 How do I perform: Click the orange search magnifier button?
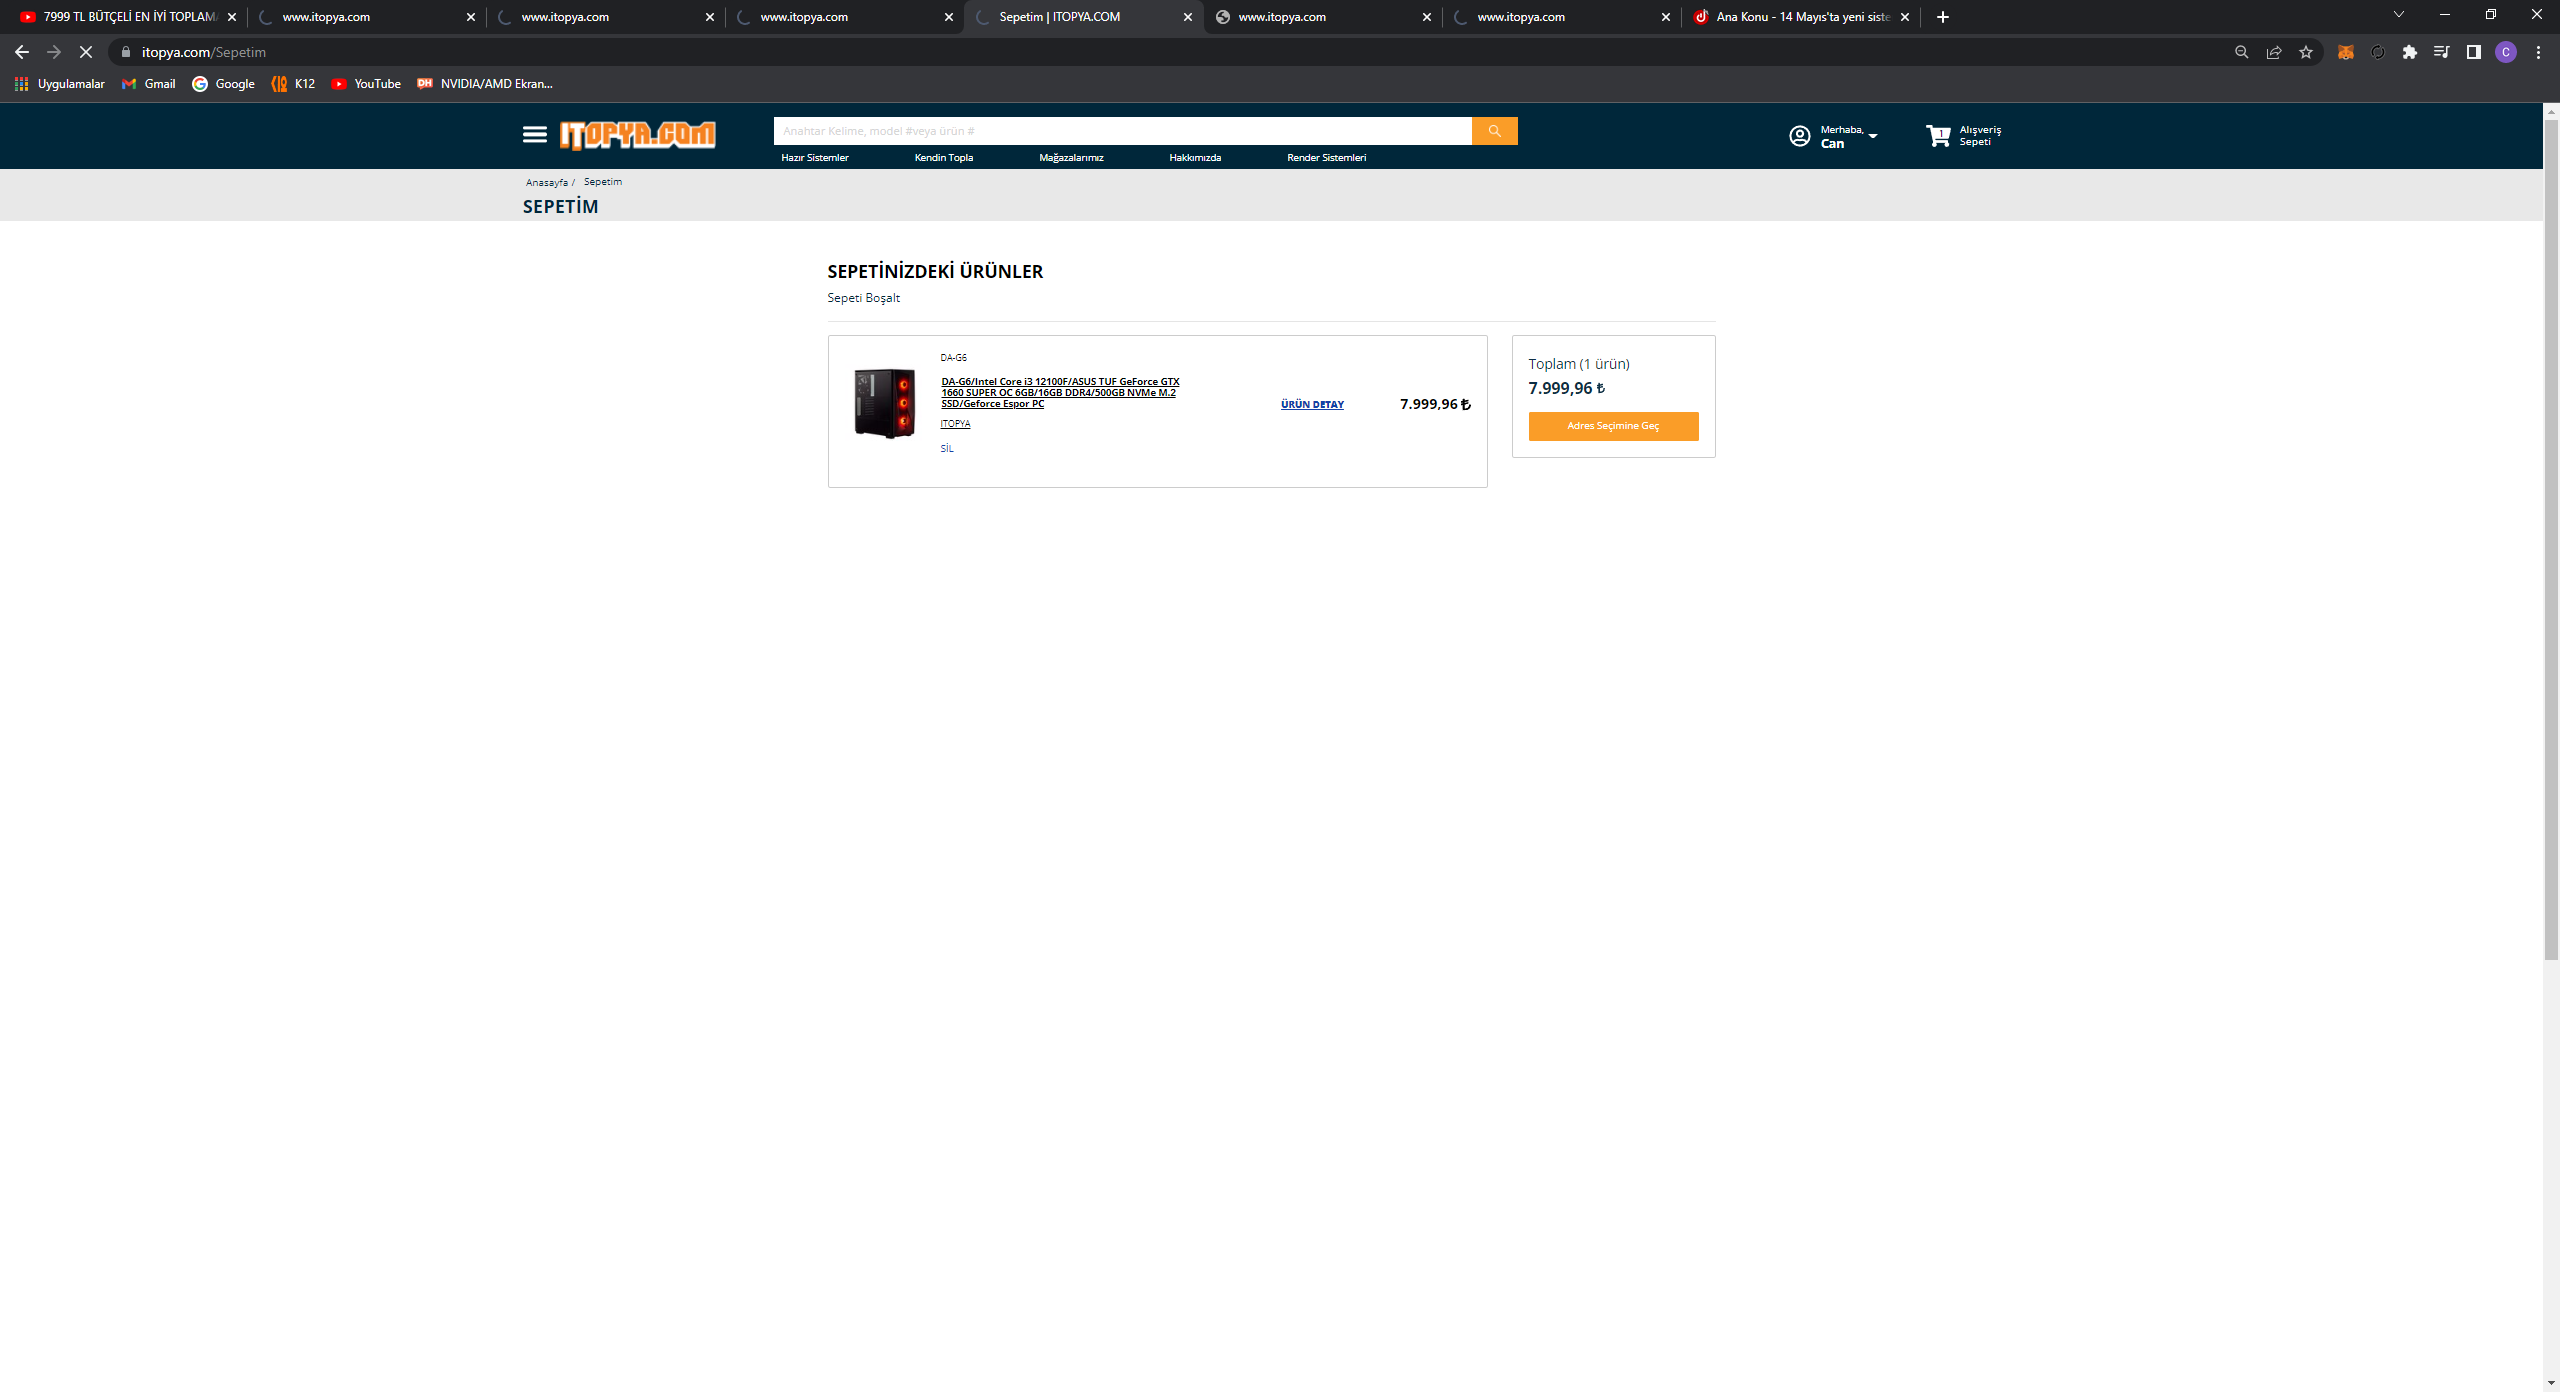click(1494, 131)
